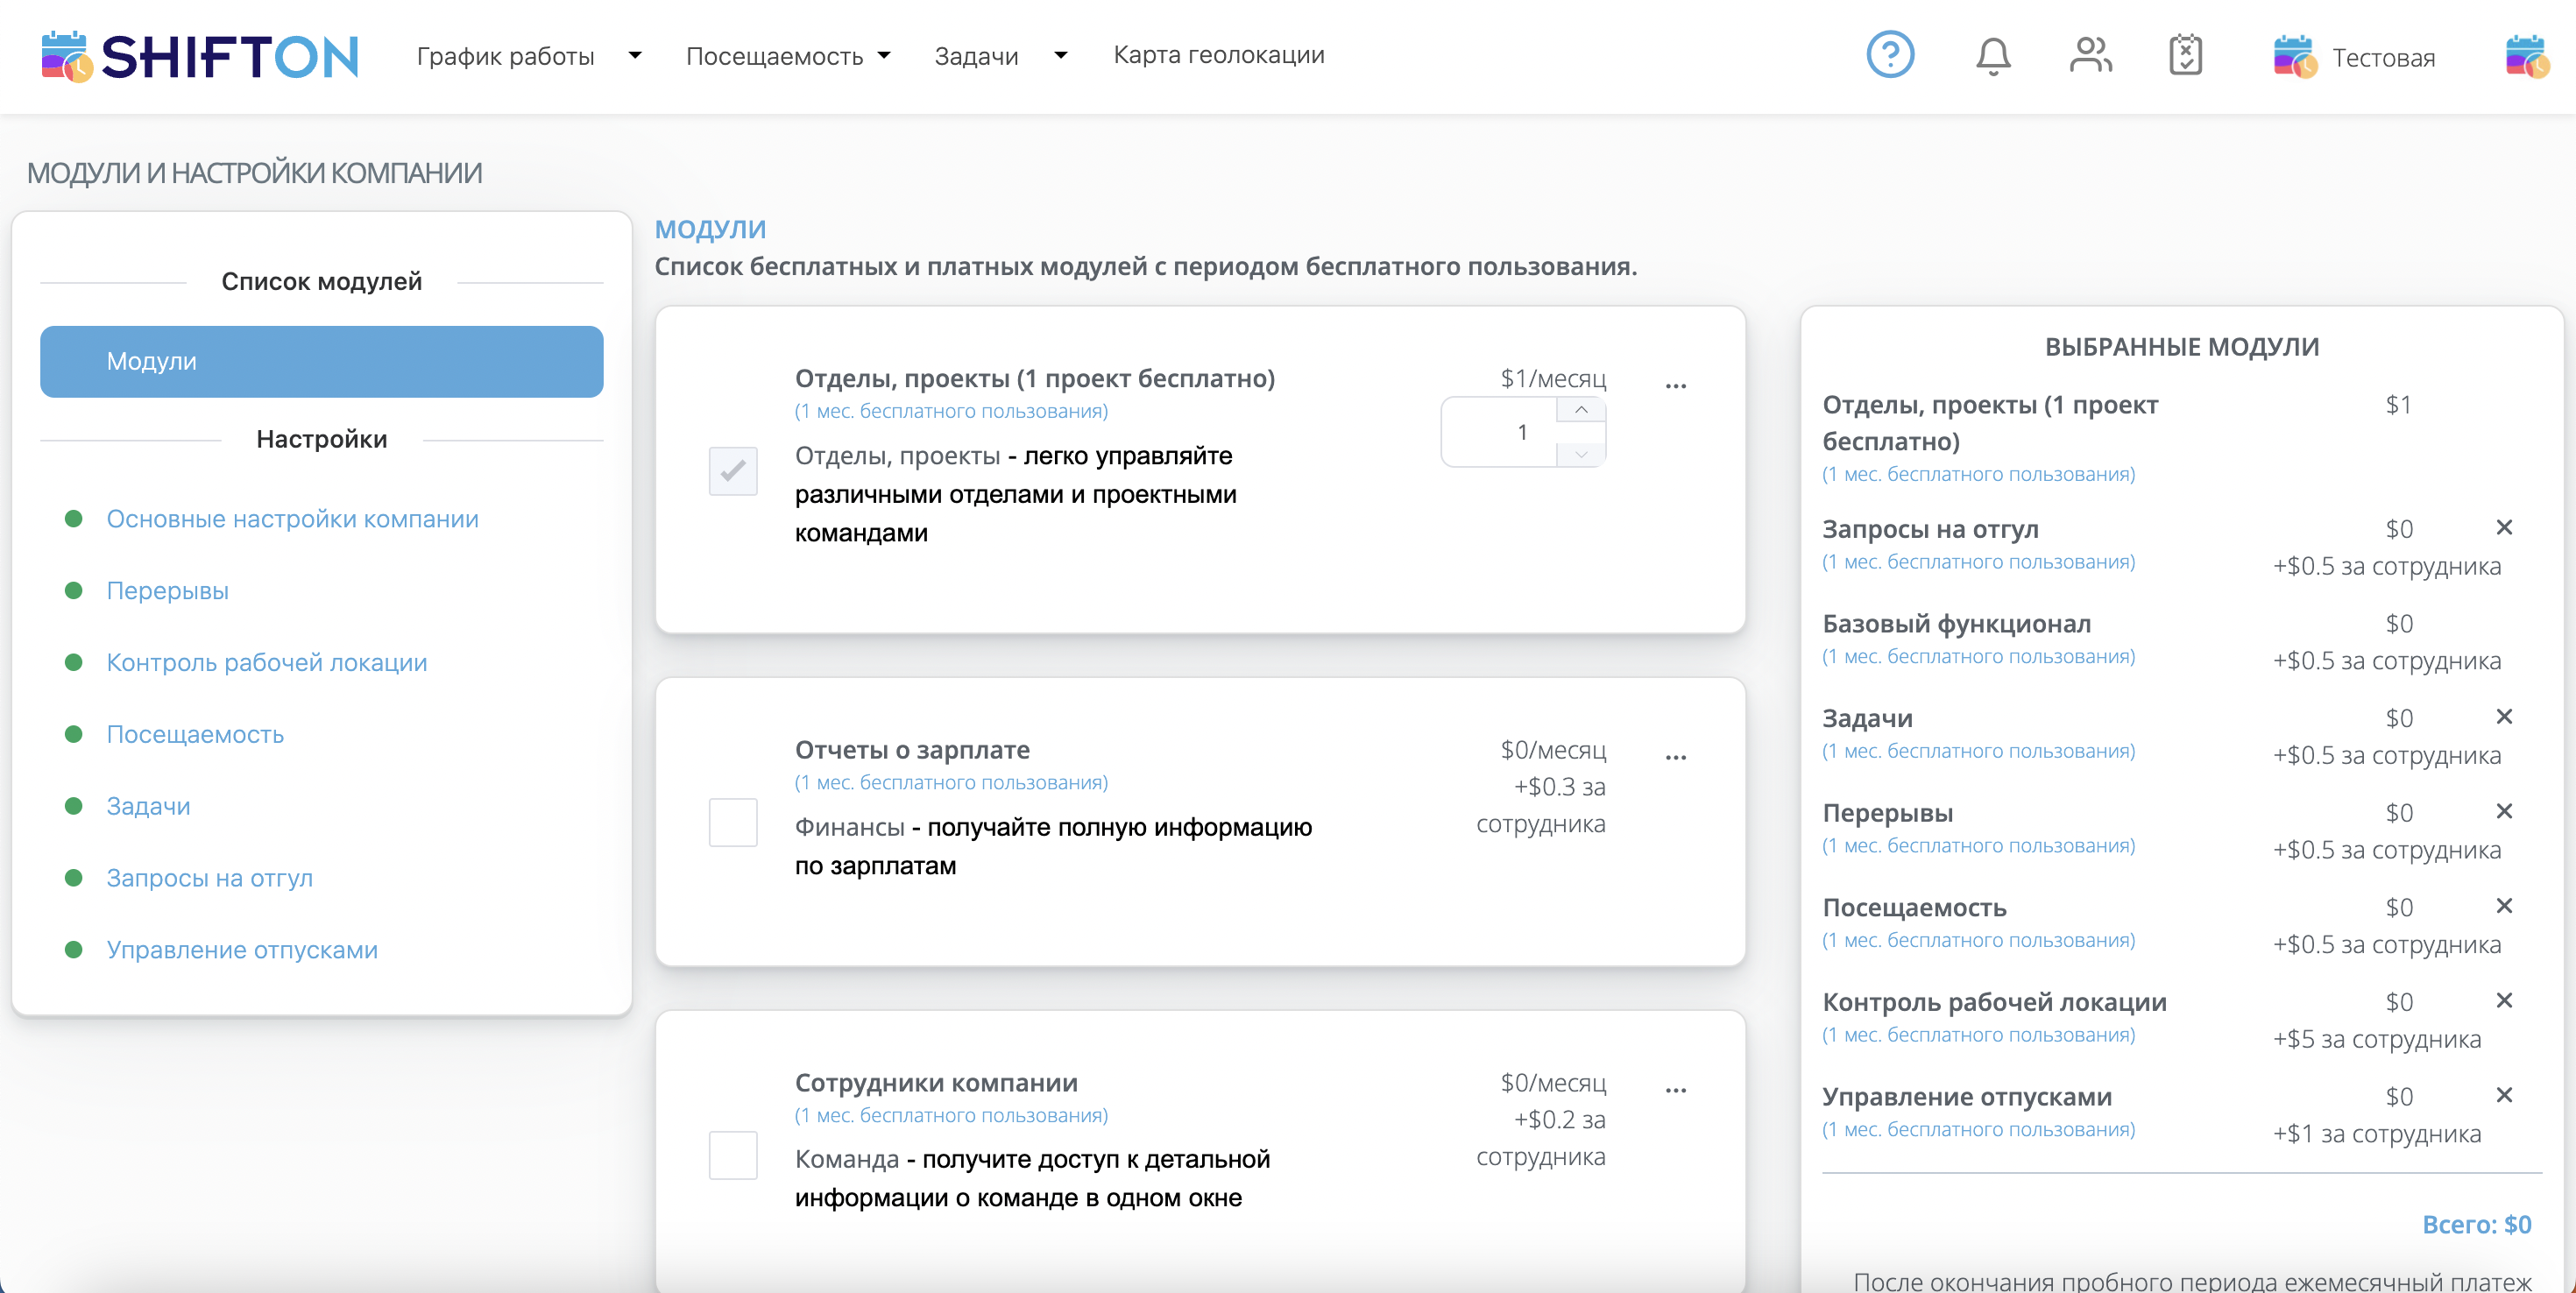Open Перерывы settings link
The width and height of the screenshot is (2576, 1293).
pos(168,591)
